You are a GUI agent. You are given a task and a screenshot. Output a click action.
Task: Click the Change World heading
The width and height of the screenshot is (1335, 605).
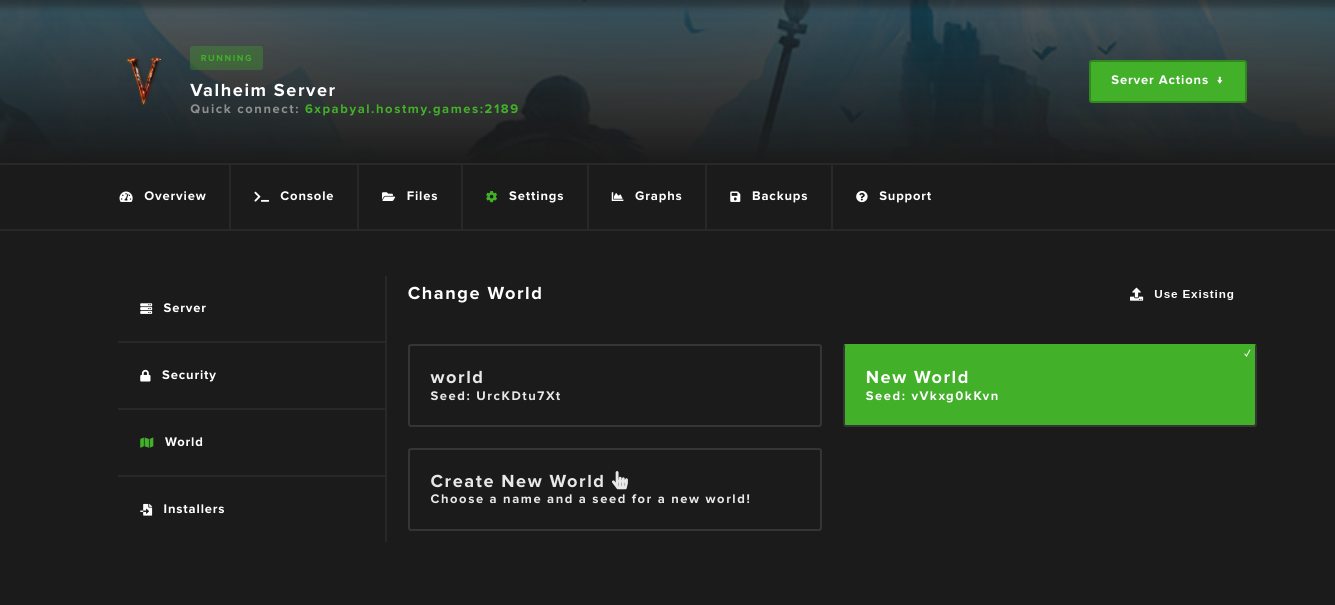(x=475, y=293)
